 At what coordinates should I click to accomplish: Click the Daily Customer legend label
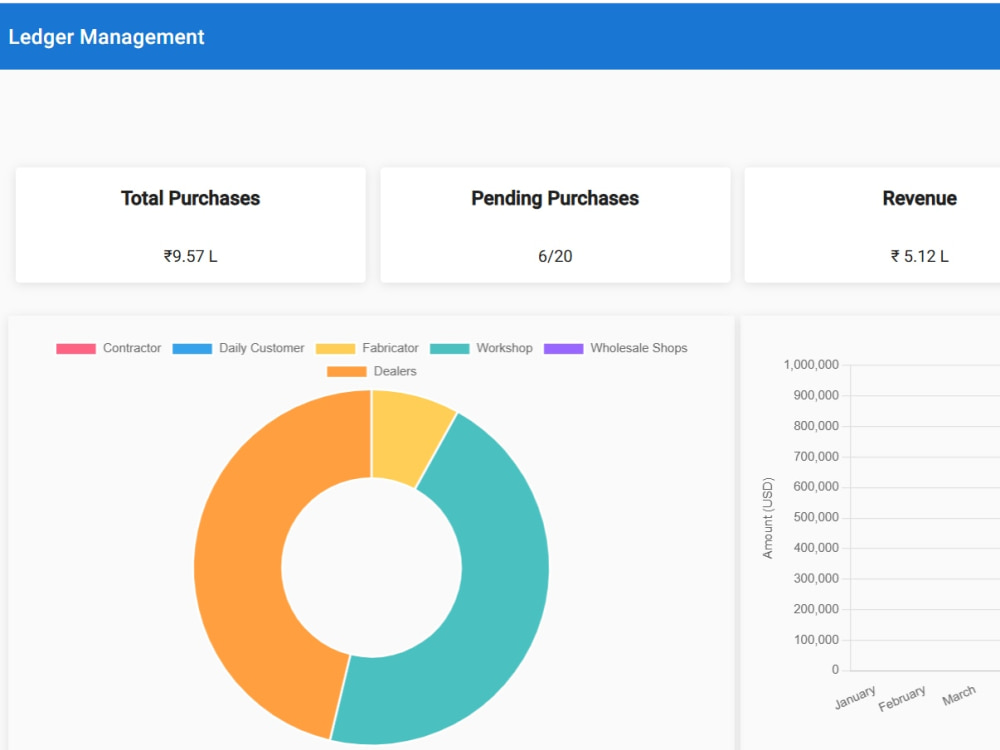coord(261,348)
